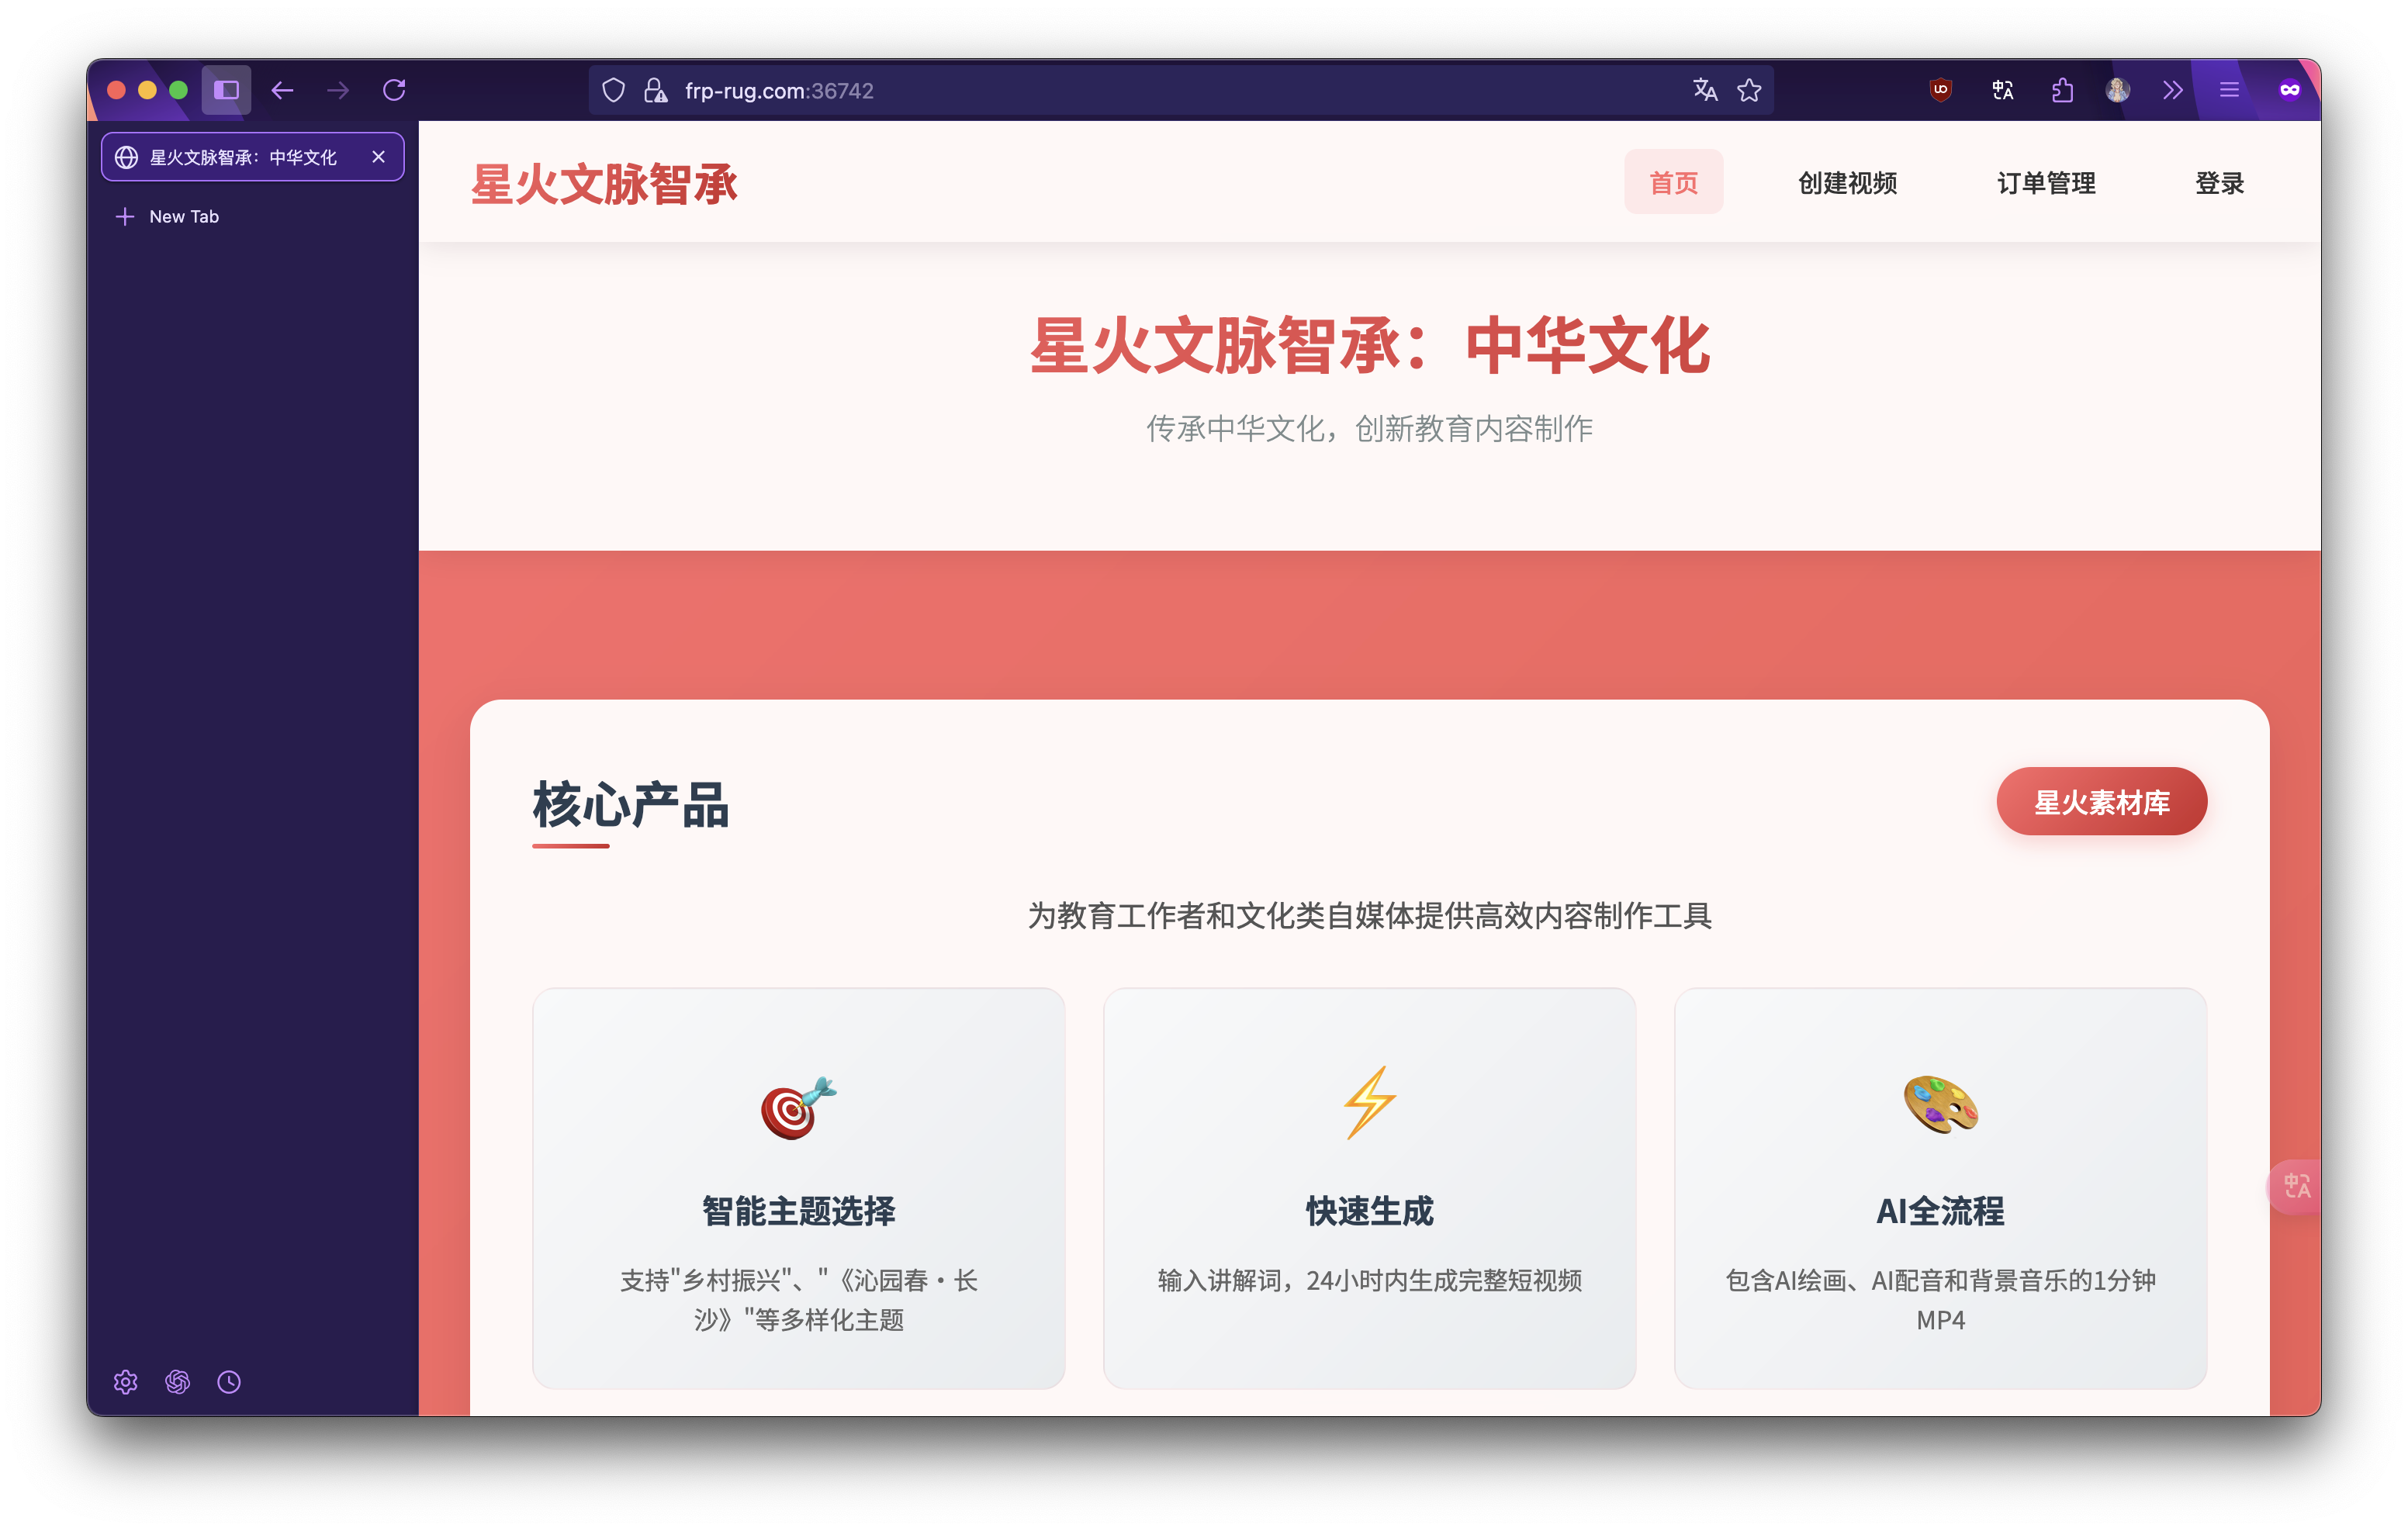The height and width of the screenshot is (1531, 2408).
Task: Go to 订单管理 in the navbar
Action: pos(2046,183)
